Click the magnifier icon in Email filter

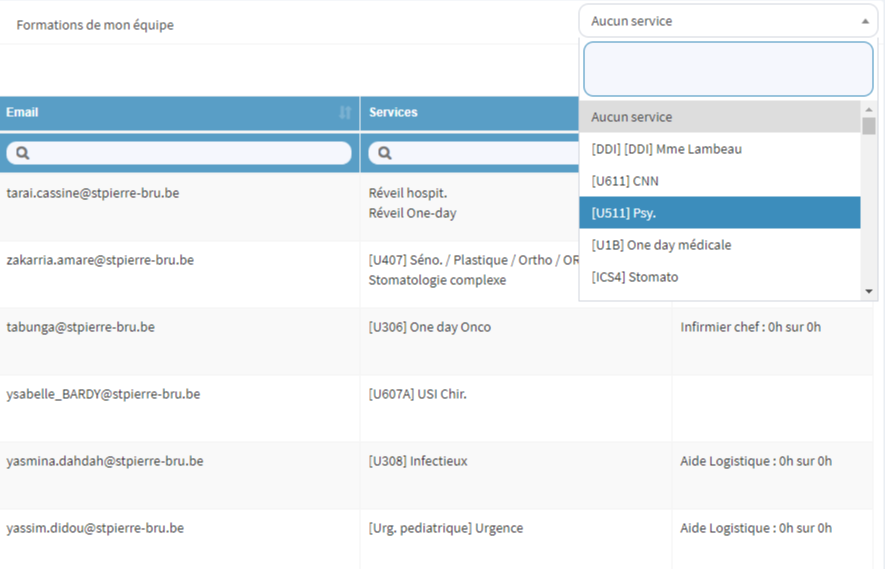tap(23, 153)
